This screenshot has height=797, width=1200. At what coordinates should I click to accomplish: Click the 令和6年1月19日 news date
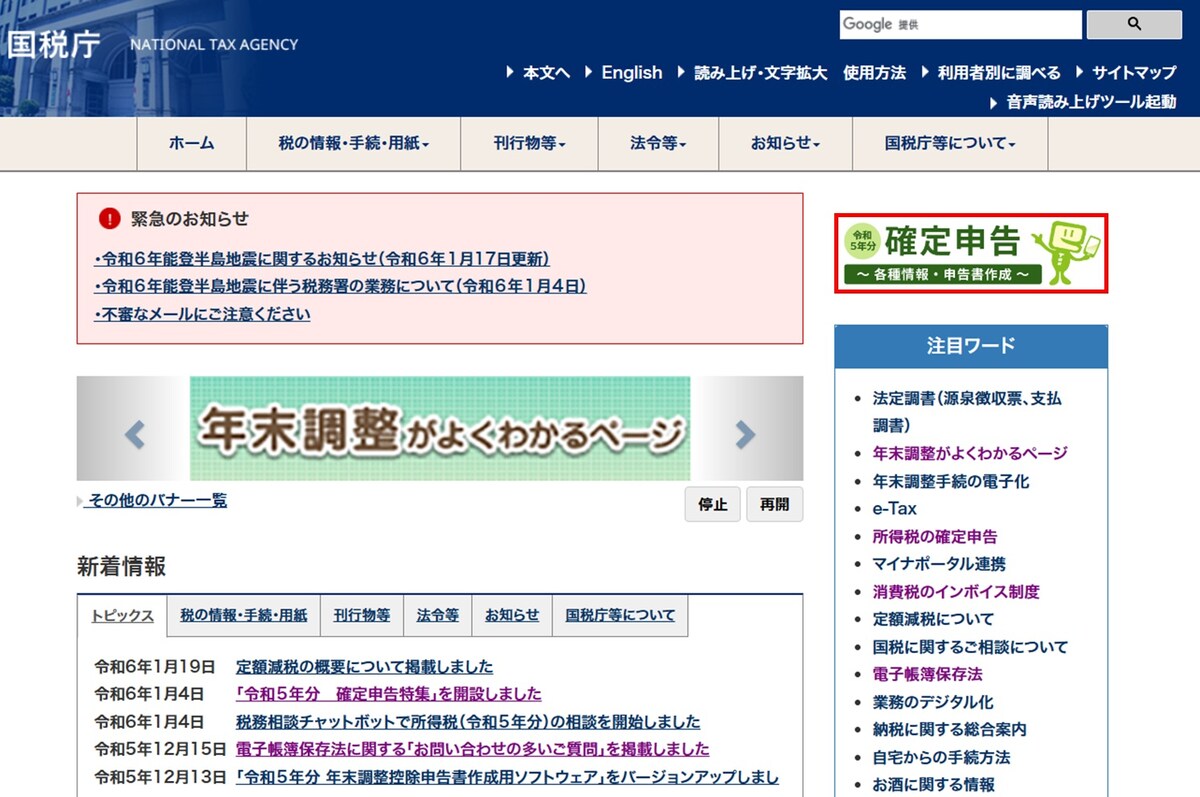click(155, 667)
